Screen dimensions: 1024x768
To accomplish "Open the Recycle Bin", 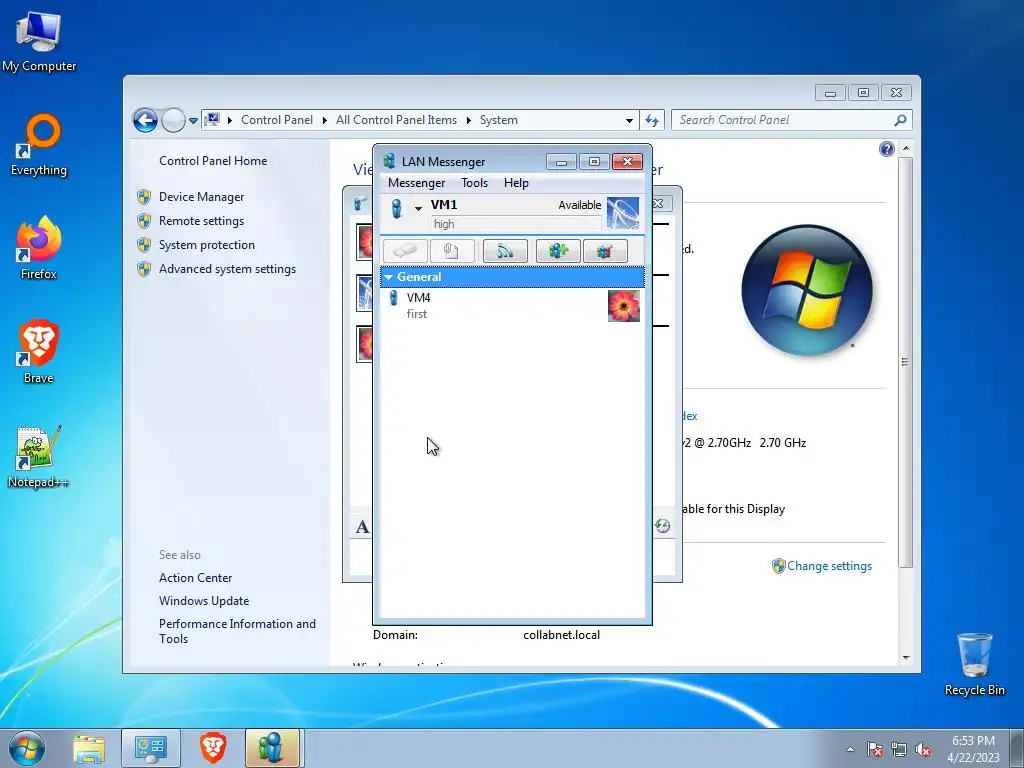I will 974,664.
